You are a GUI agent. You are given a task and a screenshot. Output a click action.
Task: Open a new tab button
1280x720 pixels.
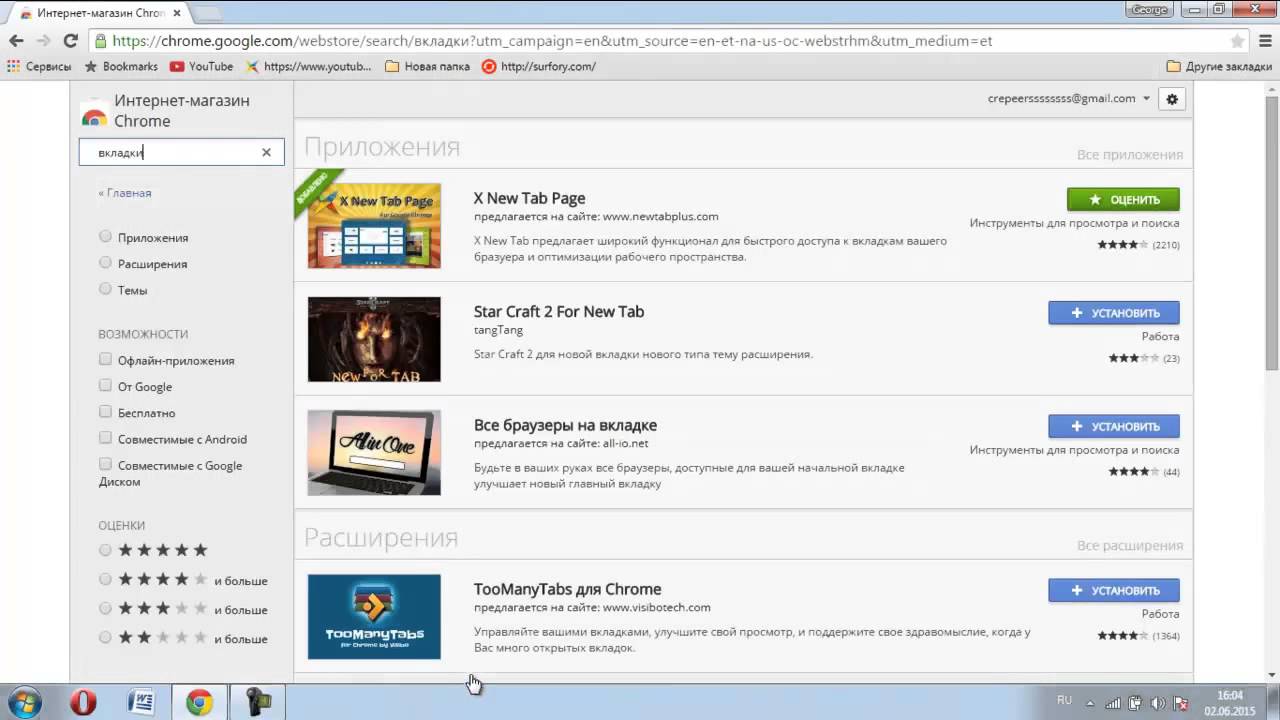tap(206, 13)
